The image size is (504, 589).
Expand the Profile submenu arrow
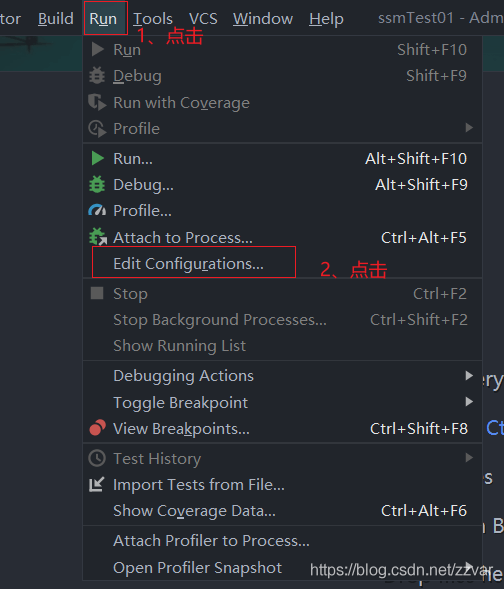point(469,128)
